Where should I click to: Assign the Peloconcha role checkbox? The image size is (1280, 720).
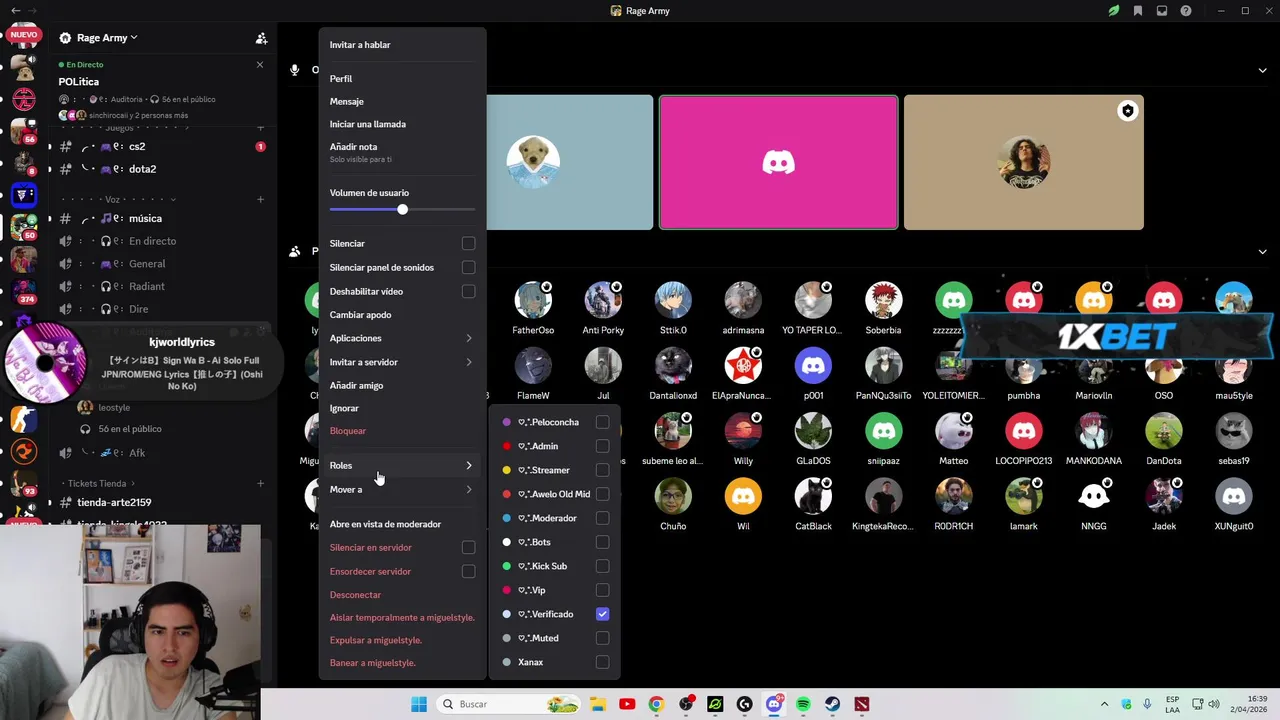click(602, 422)
